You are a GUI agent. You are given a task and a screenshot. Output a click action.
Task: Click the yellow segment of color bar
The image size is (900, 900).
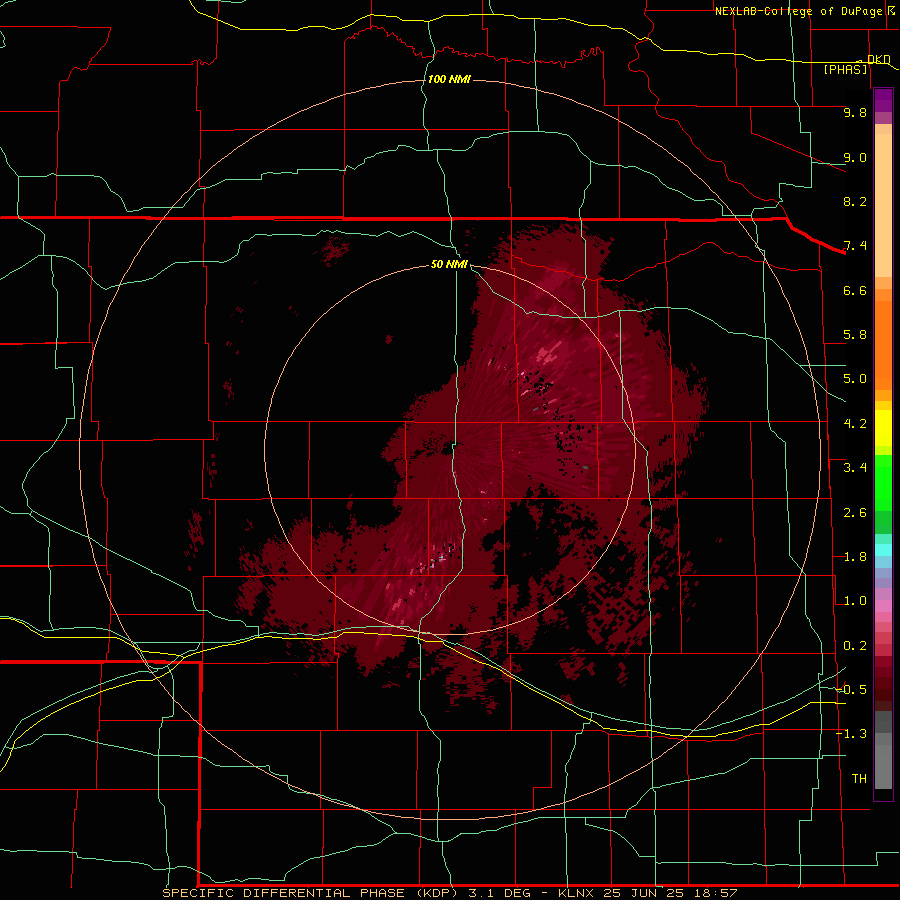pyautogui.click(x=883, y=428)
